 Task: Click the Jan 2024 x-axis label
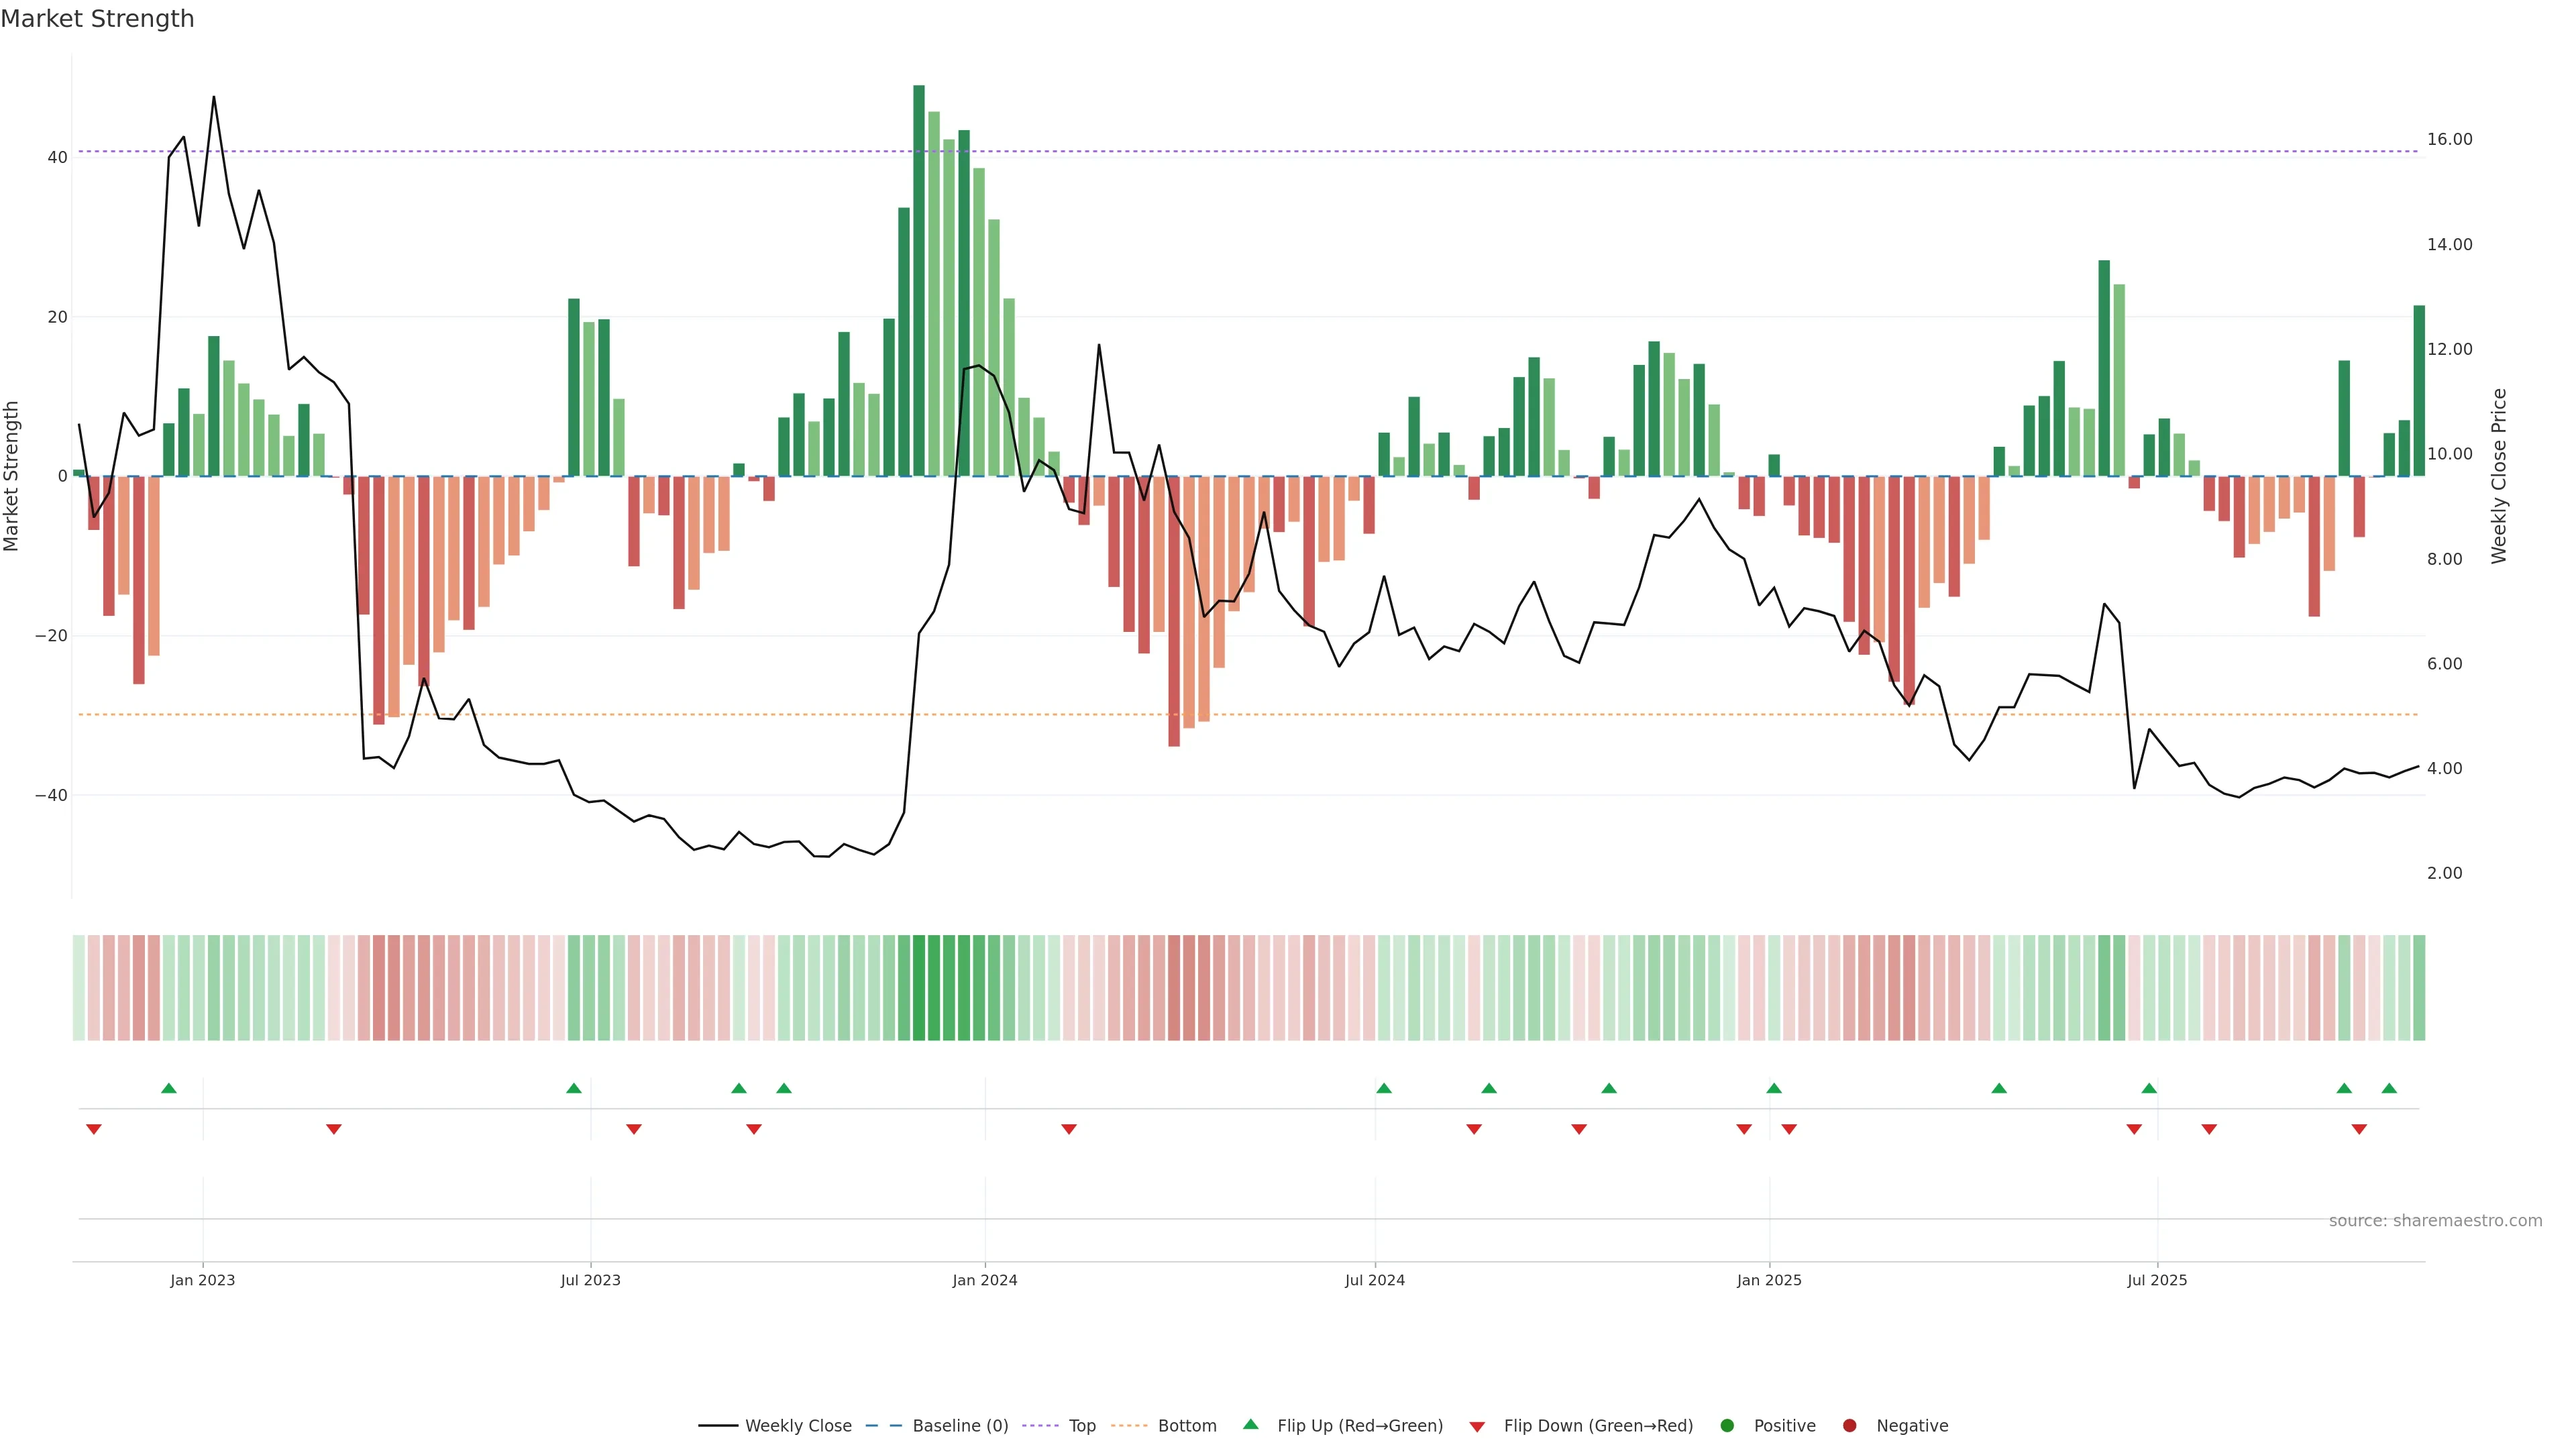985,1280
